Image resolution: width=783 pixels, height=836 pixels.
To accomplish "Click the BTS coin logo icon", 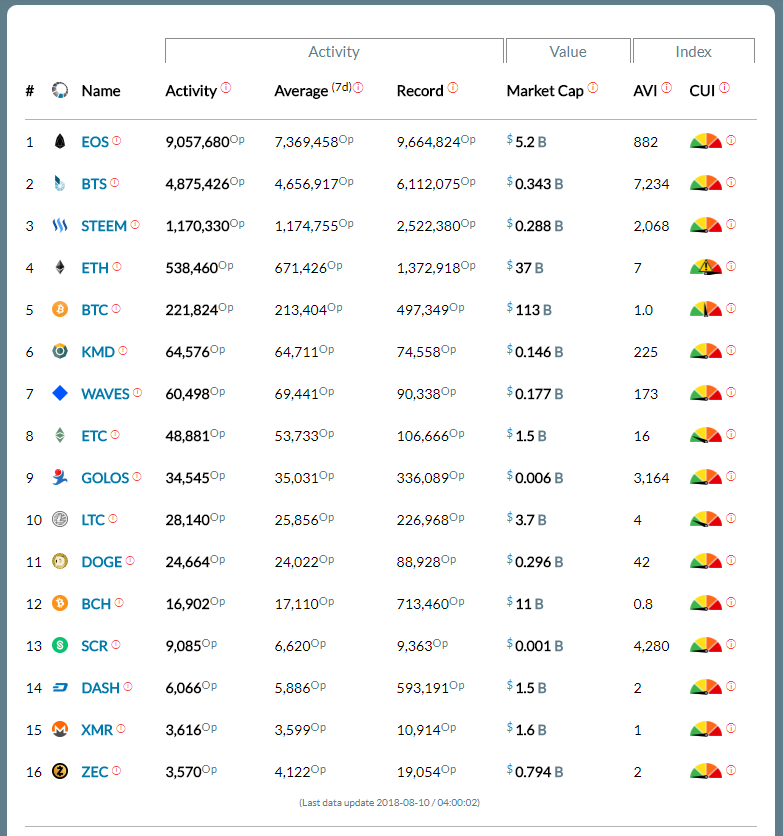I will pyautogui.click(x=60, y=183).
